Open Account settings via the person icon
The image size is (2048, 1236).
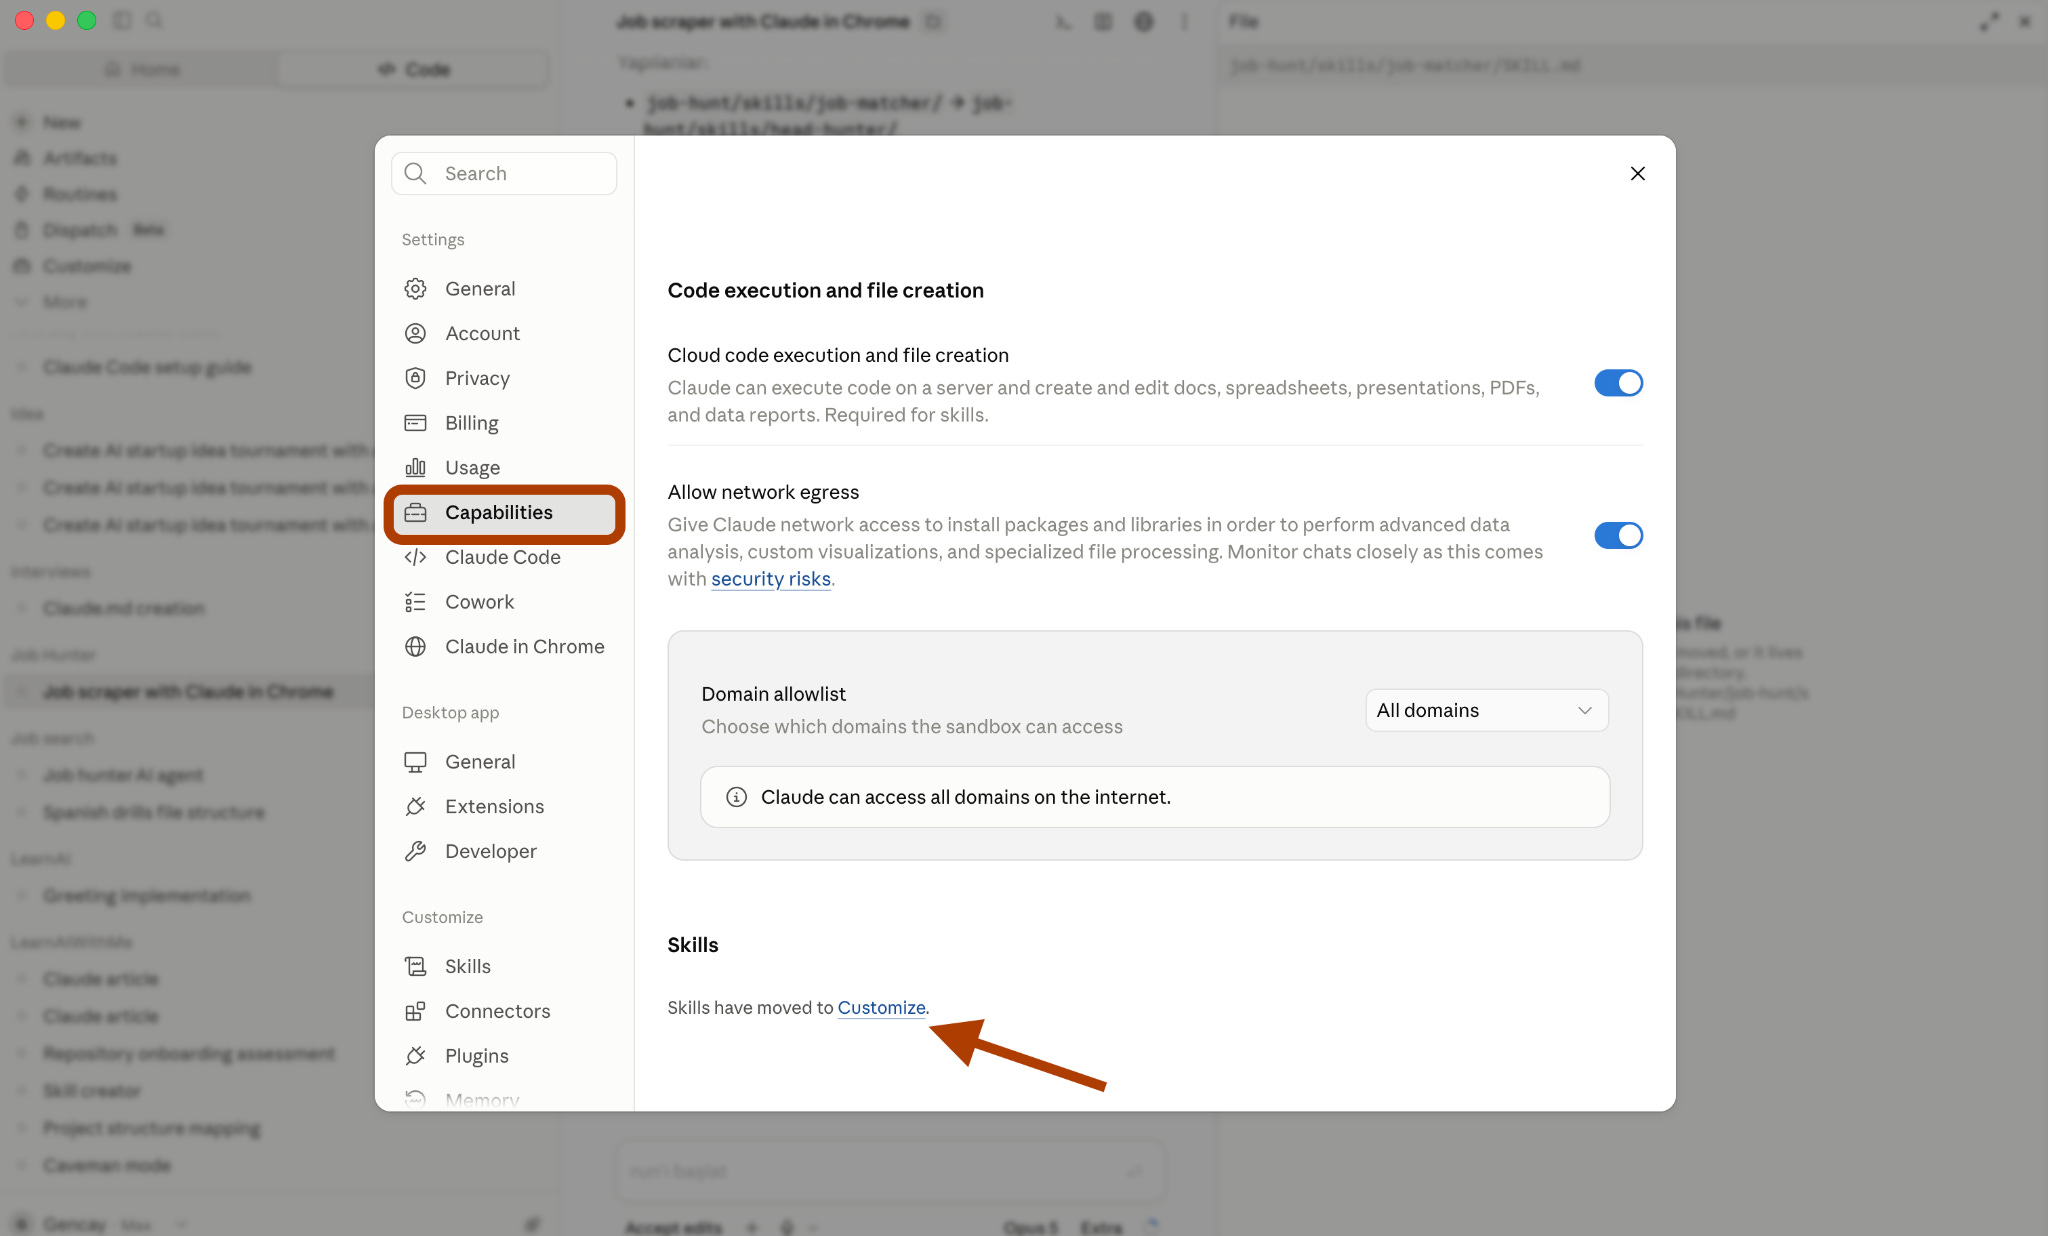(x=415, y=334)
